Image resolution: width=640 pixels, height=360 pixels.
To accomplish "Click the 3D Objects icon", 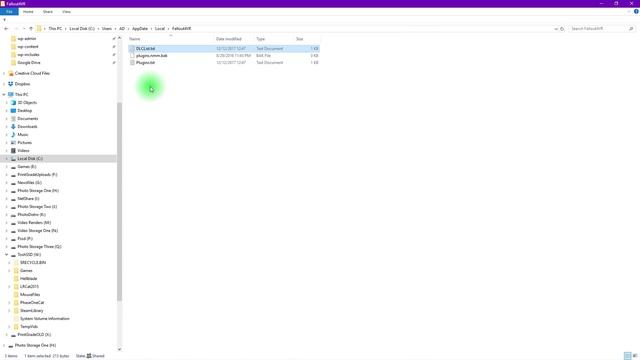I will [13, 103].
